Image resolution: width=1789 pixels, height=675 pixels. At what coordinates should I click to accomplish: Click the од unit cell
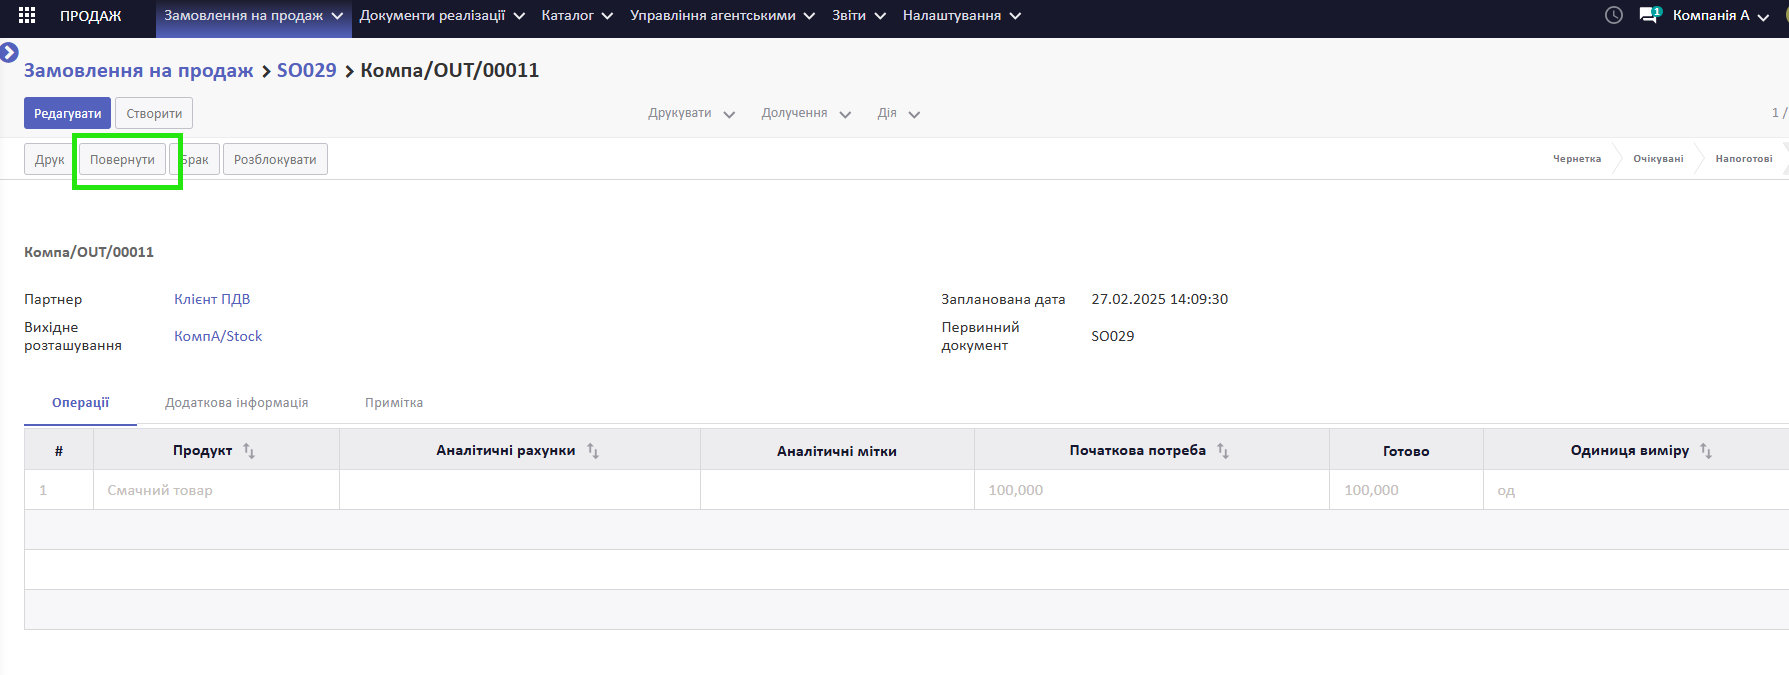click(x=1635, y=490)
